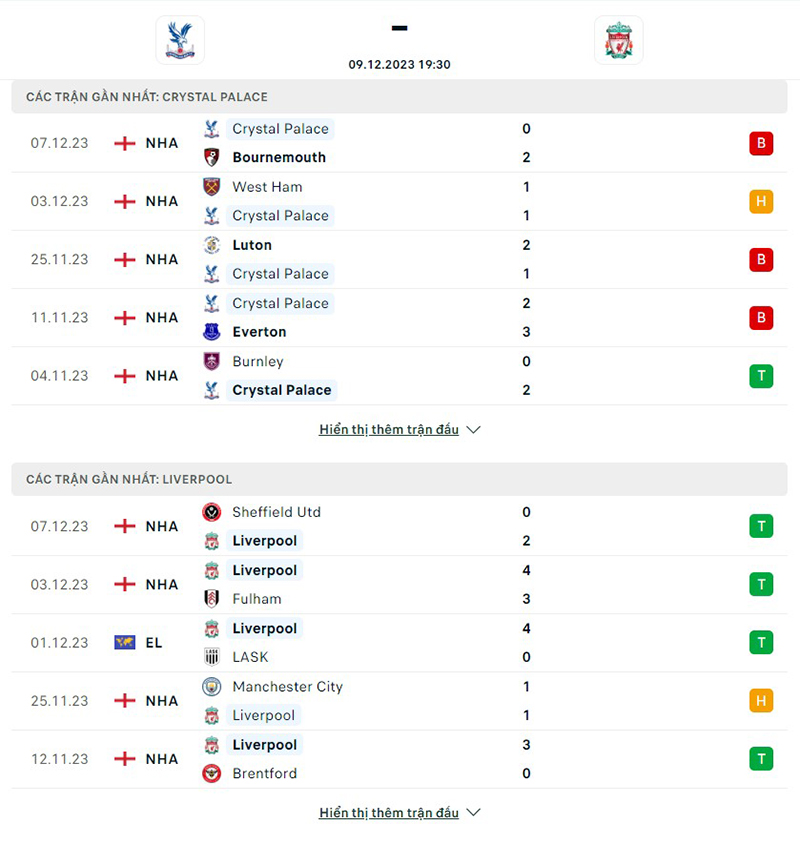Open the CÁC TRẬN GẦN NHẤT: LIVERPOOL header

126,479
